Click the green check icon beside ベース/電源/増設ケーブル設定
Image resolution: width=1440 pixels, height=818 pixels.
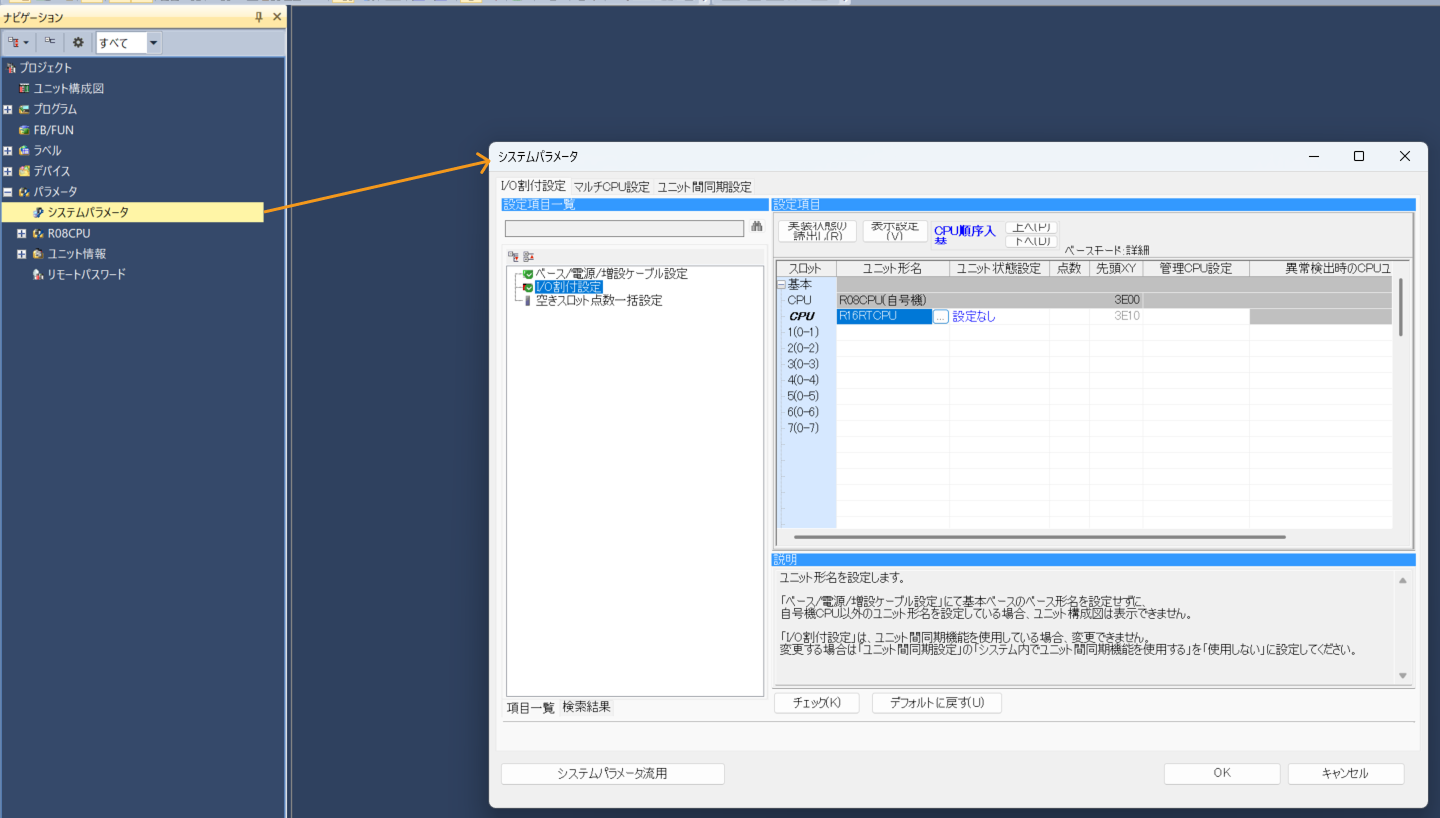pyautogui.click(x=528, y=274)
